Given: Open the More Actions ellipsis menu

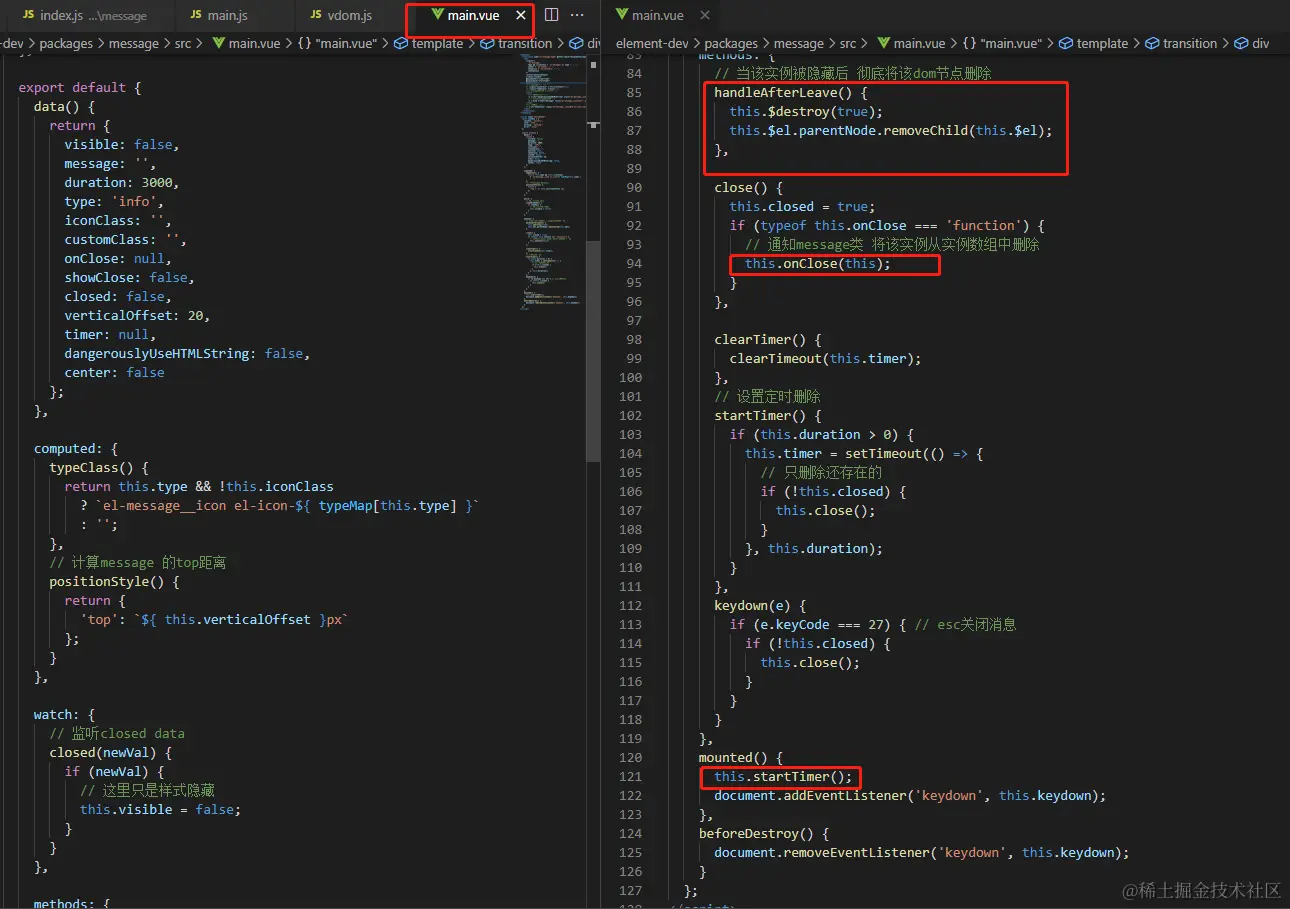Looking at the screenshot, I should [577, 16].
